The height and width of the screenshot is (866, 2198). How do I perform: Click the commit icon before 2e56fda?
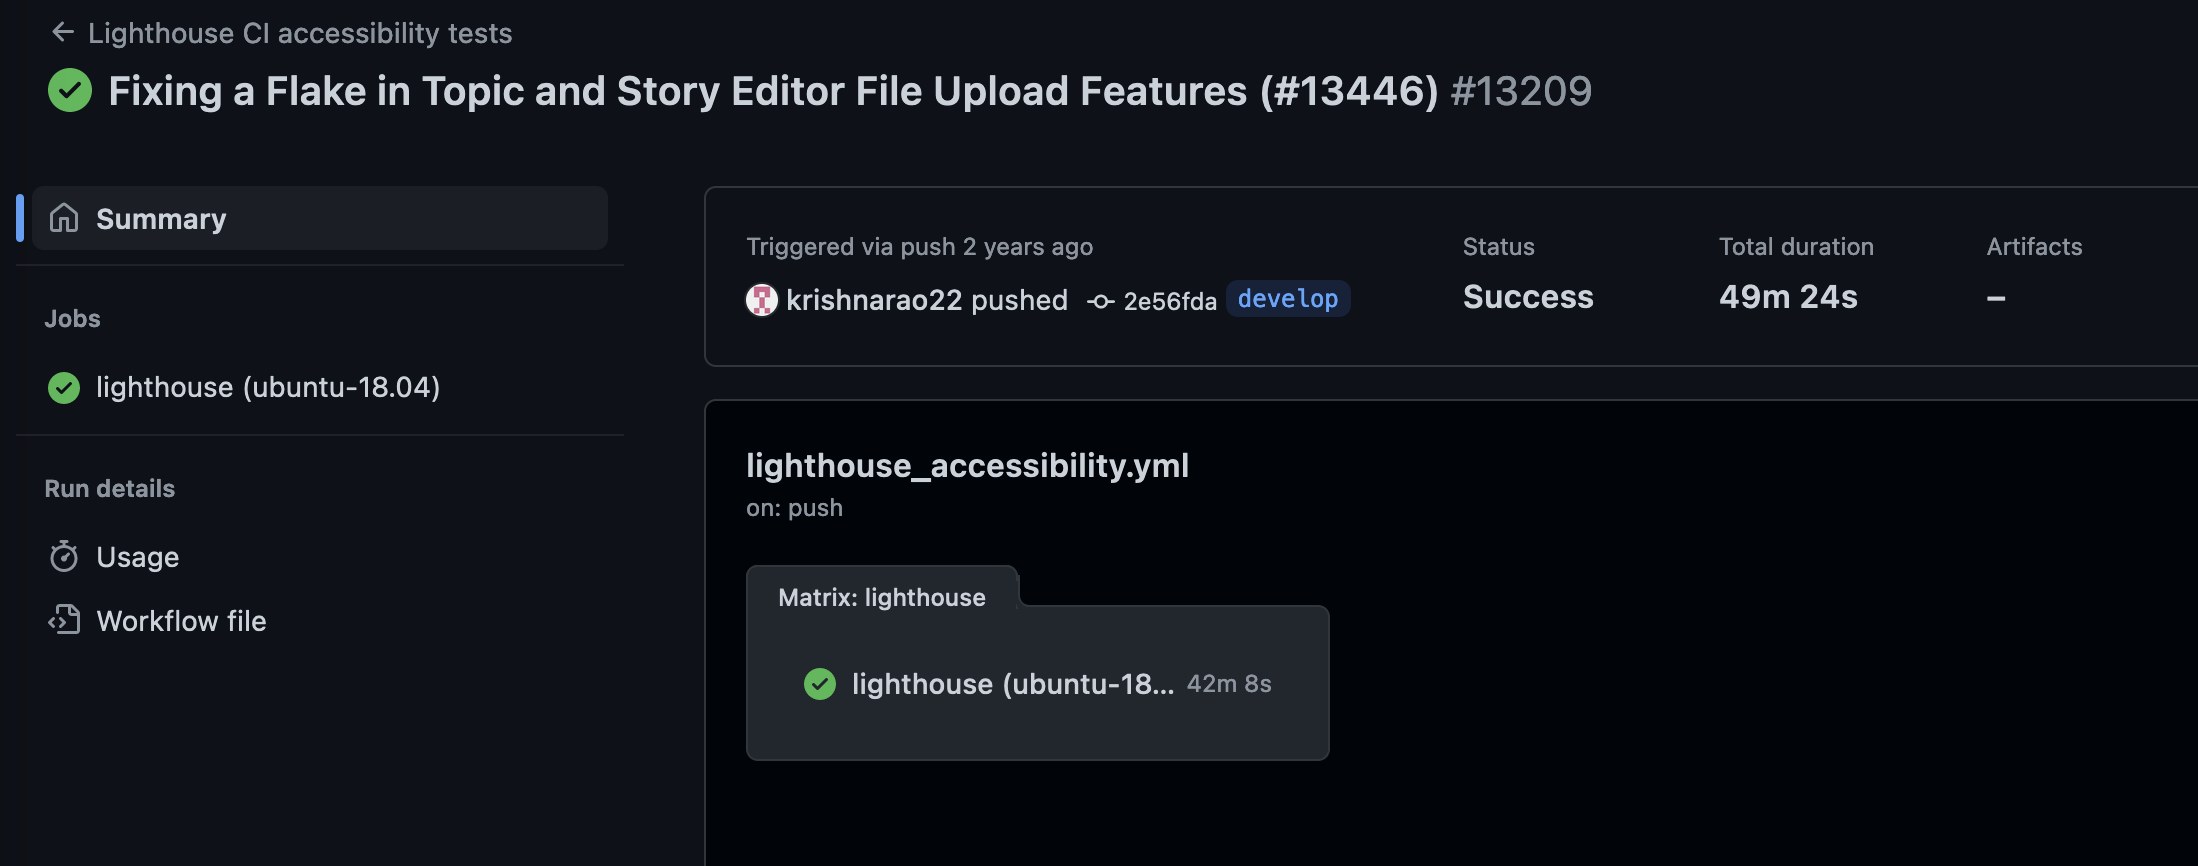(x=1100, y=300)
